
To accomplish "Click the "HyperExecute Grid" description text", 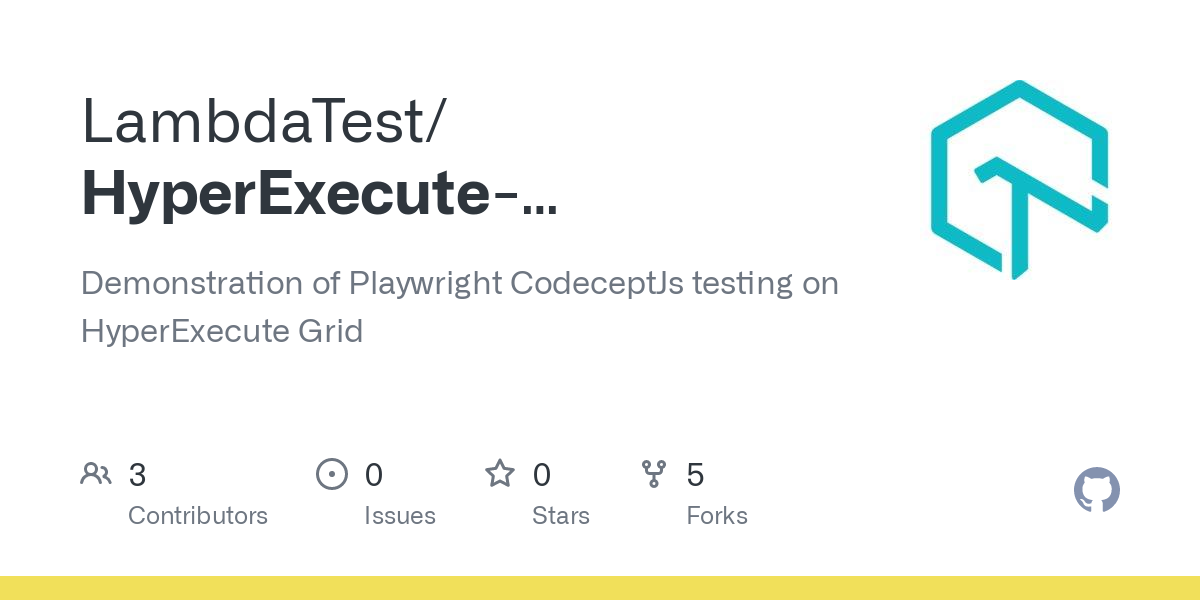I will (222, 331).
